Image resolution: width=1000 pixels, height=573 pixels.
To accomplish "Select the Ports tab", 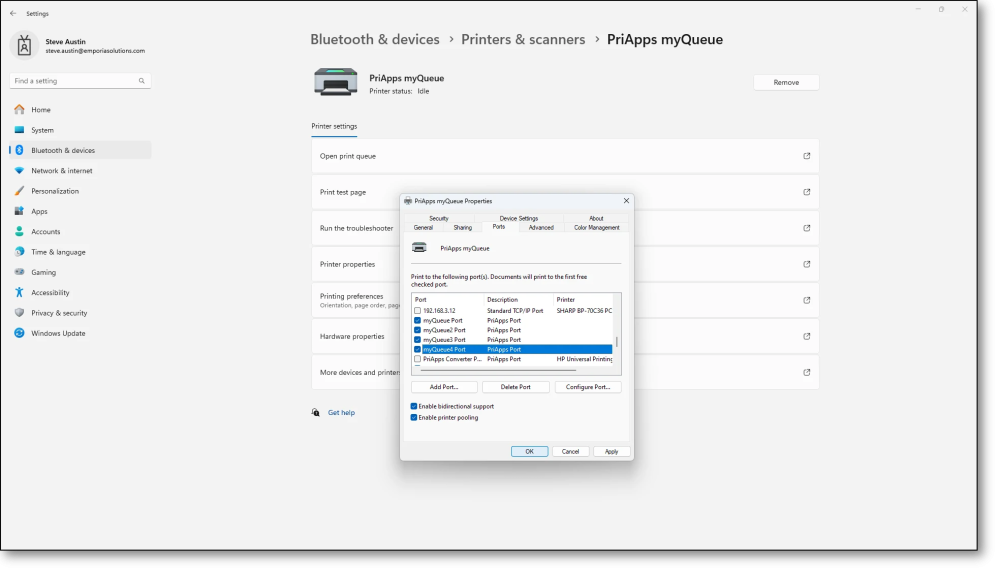I will click(x=499, y=227).
